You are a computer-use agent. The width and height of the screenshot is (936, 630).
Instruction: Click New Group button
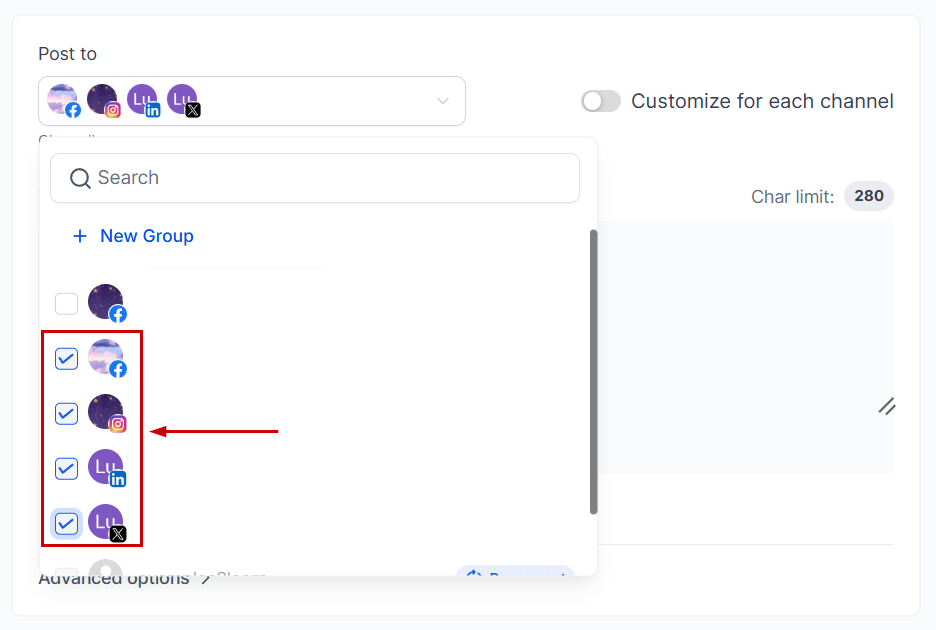133,236
